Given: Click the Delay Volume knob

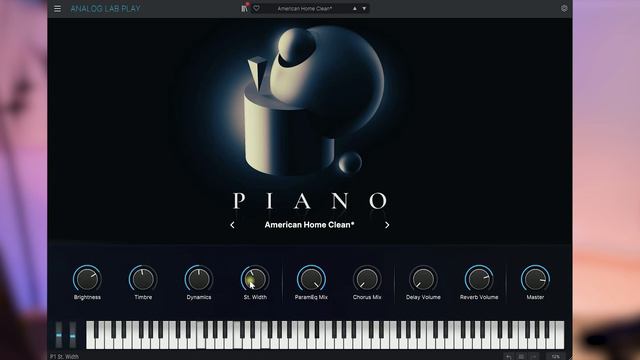Looking at the screenshot, I should (423, 279).
